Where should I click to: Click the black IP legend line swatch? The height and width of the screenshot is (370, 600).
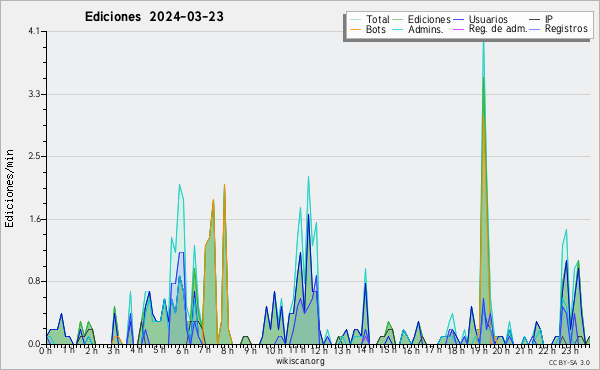click(535, 20)
